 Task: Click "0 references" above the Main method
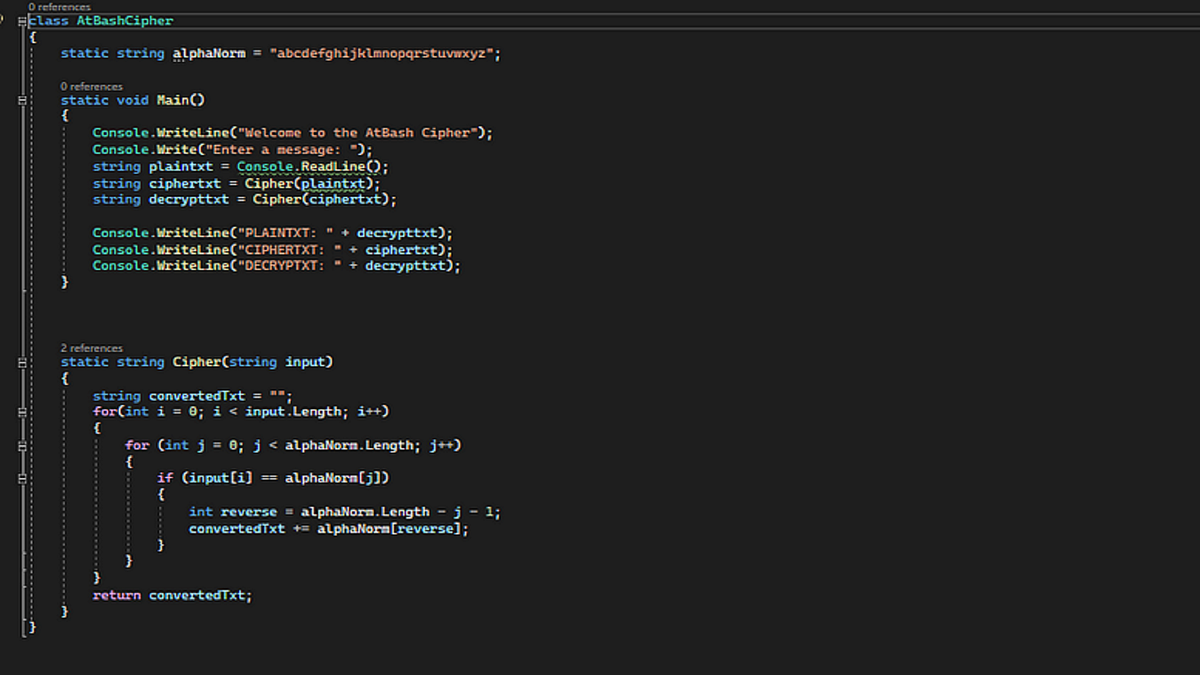(92, 86)
